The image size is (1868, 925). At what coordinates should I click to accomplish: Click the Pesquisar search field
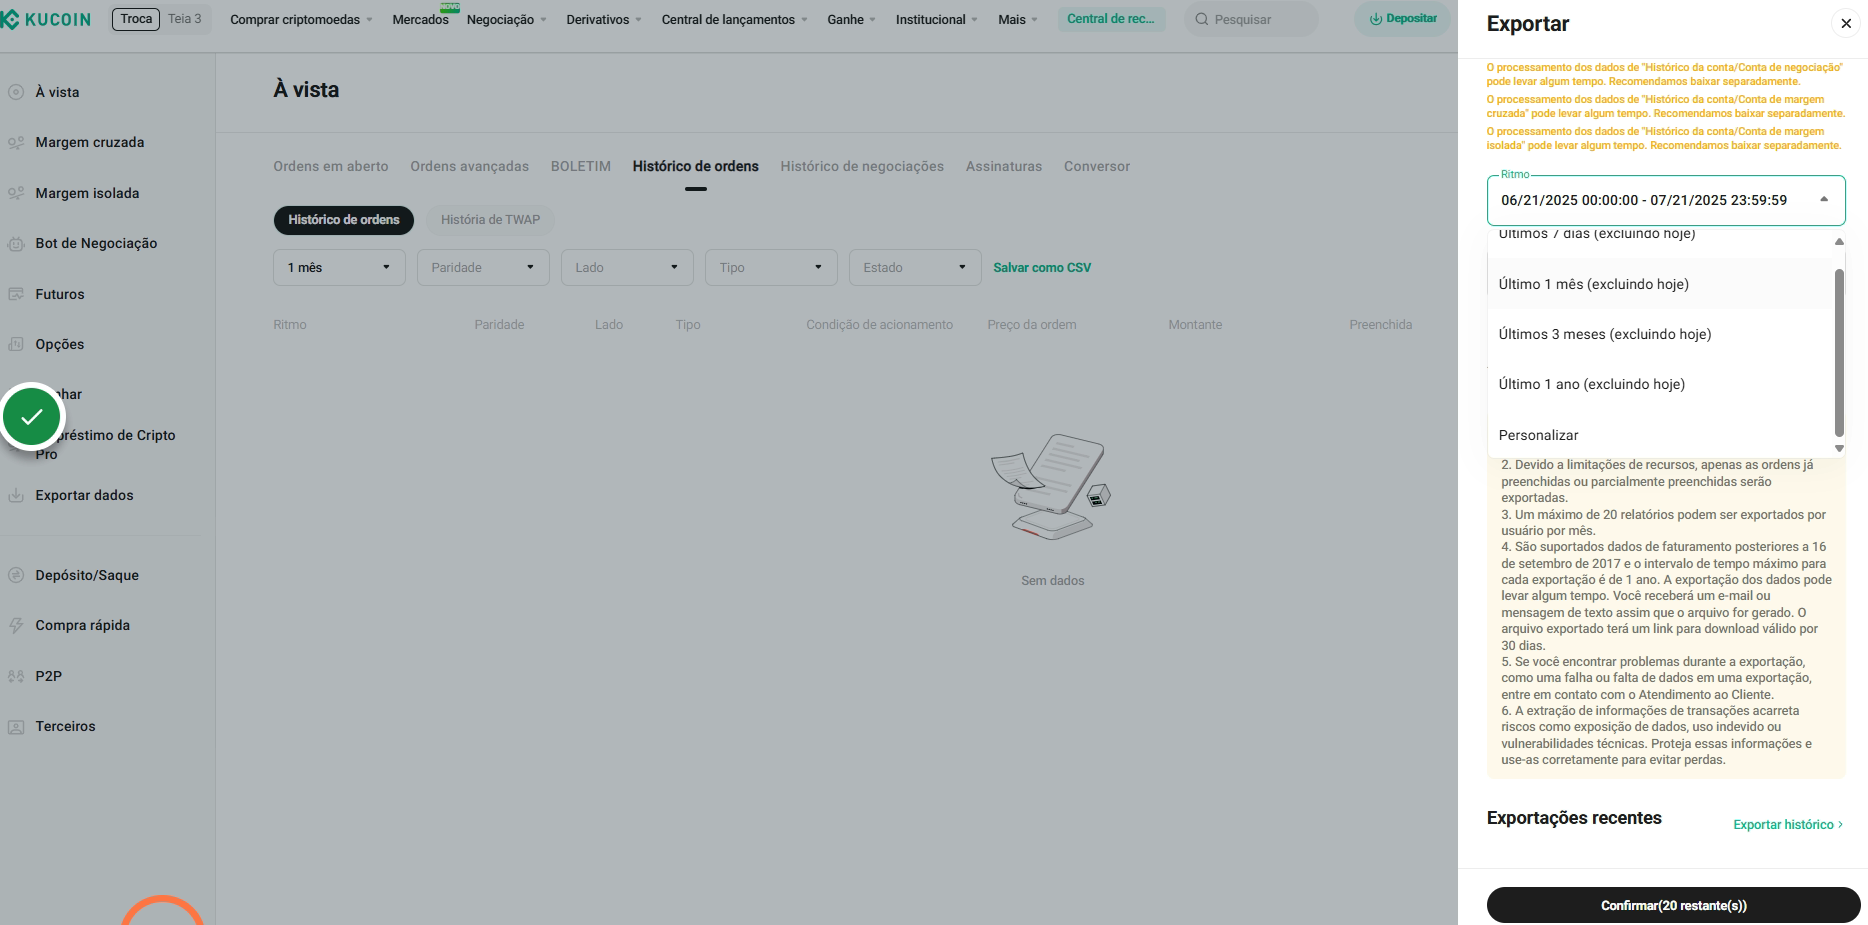1251,19
